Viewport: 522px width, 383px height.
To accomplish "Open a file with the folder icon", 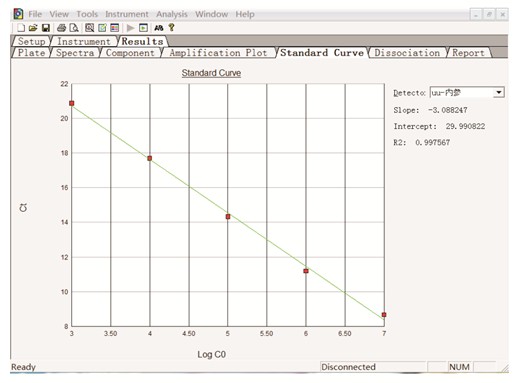I will [33, 28].
